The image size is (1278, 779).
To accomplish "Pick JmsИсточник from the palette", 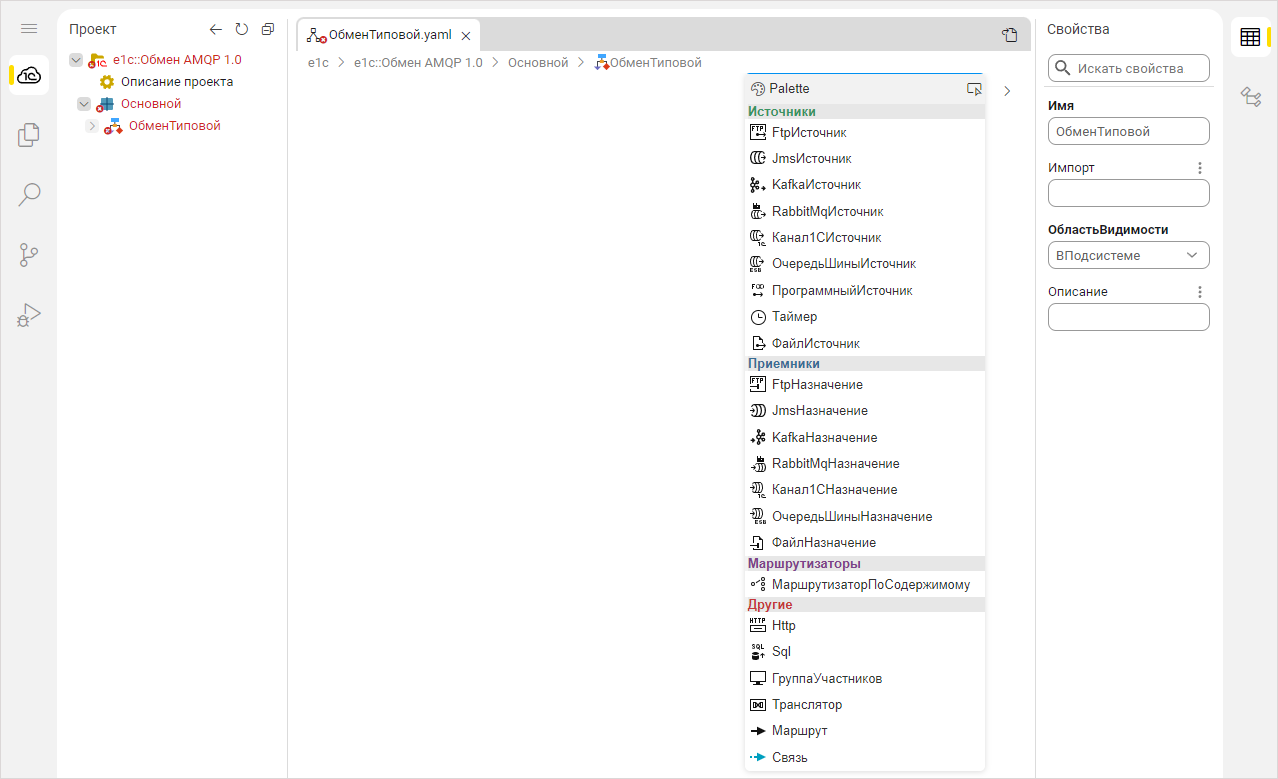I will (x=865, y=158).
